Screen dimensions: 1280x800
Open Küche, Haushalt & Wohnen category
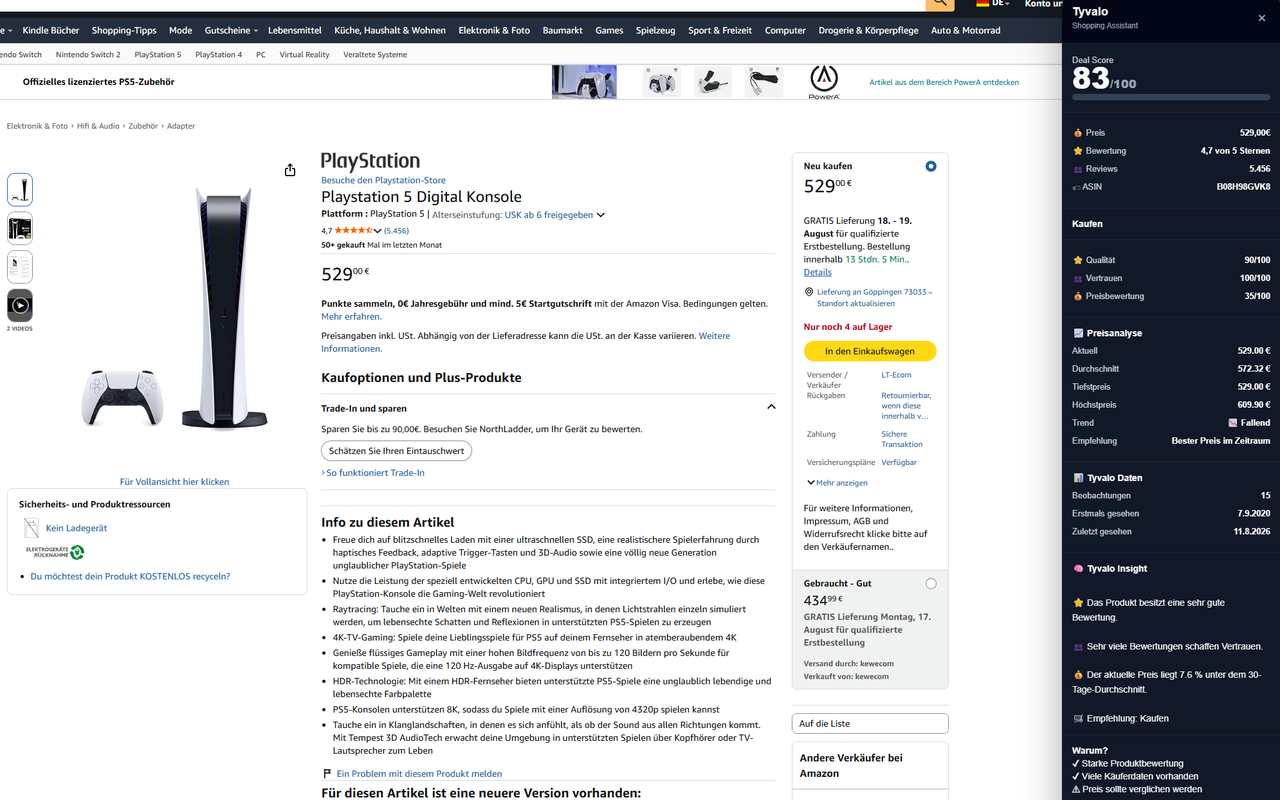tap(390, 31)
